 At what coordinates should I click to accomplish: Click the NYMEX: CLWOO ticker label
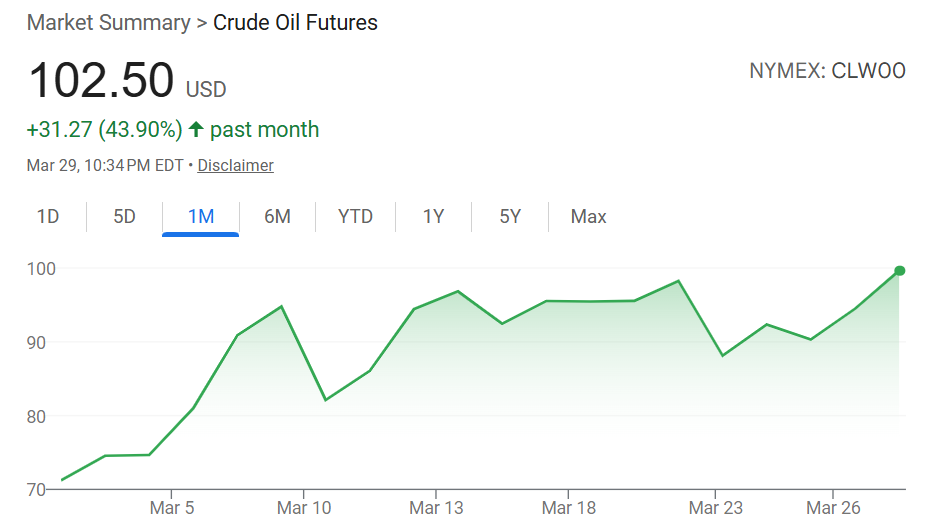(x=827, y=71)
